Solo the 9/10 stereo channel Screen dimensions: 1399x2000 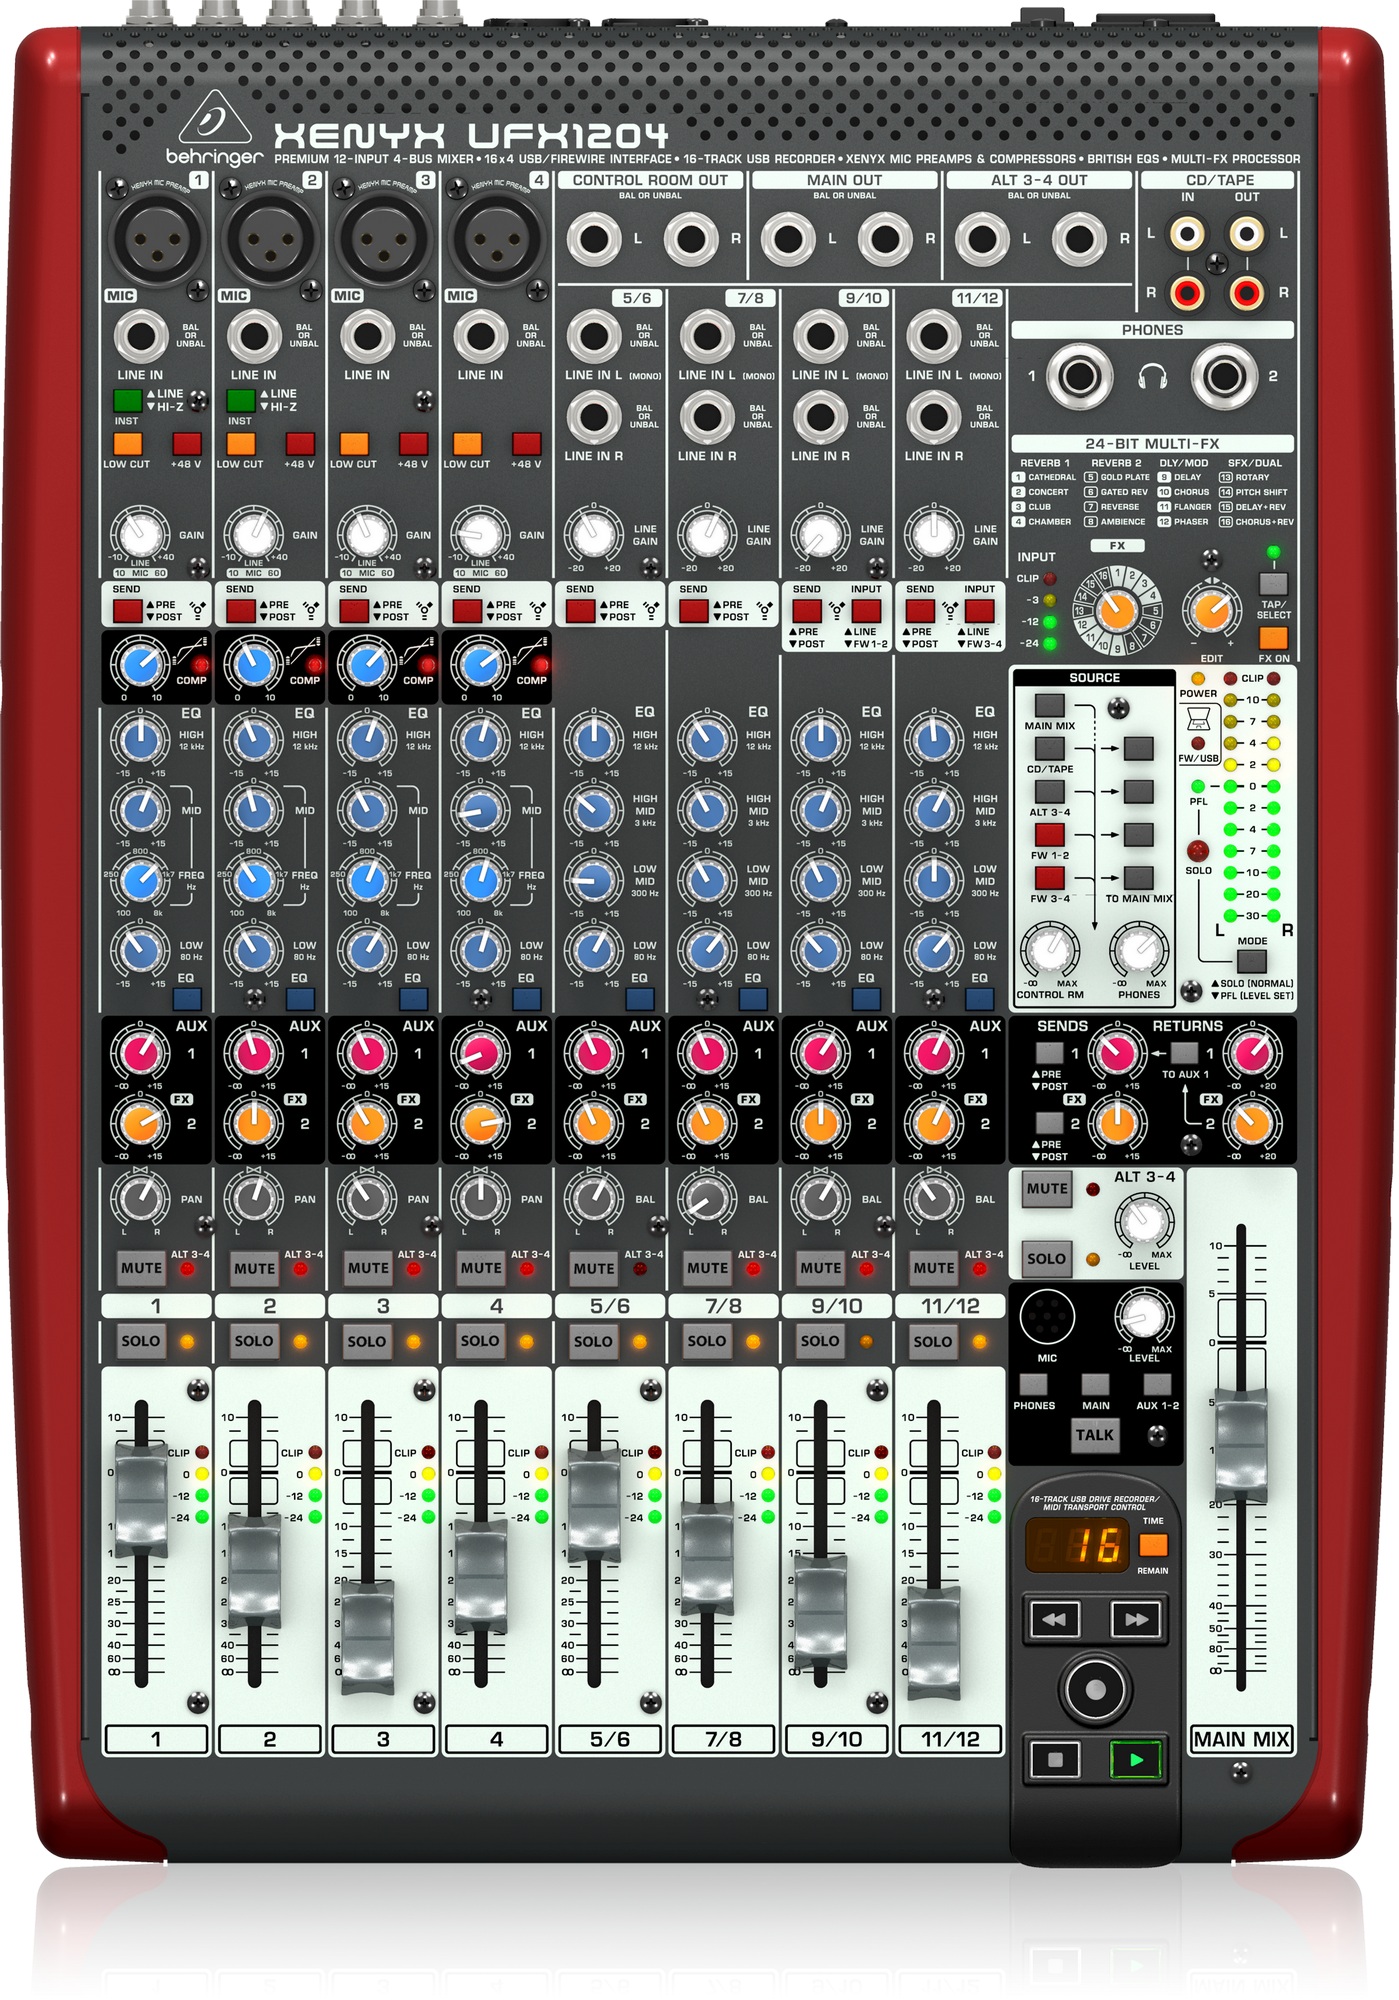[x=820, y=1340]
